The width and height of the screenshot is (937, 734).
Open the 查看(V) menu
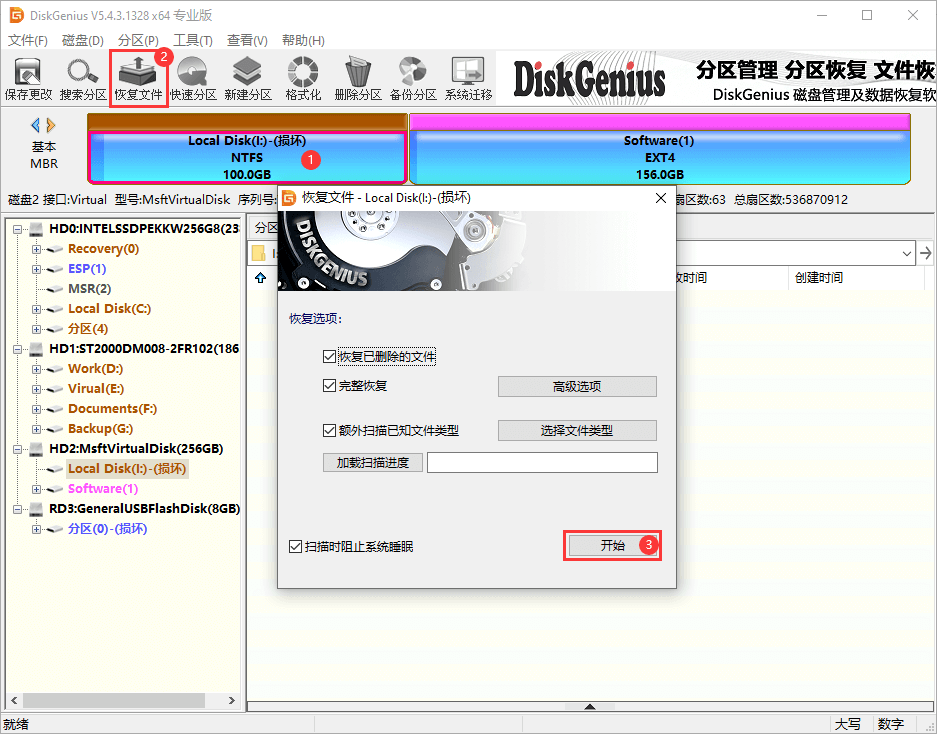(x=247, y=41)
